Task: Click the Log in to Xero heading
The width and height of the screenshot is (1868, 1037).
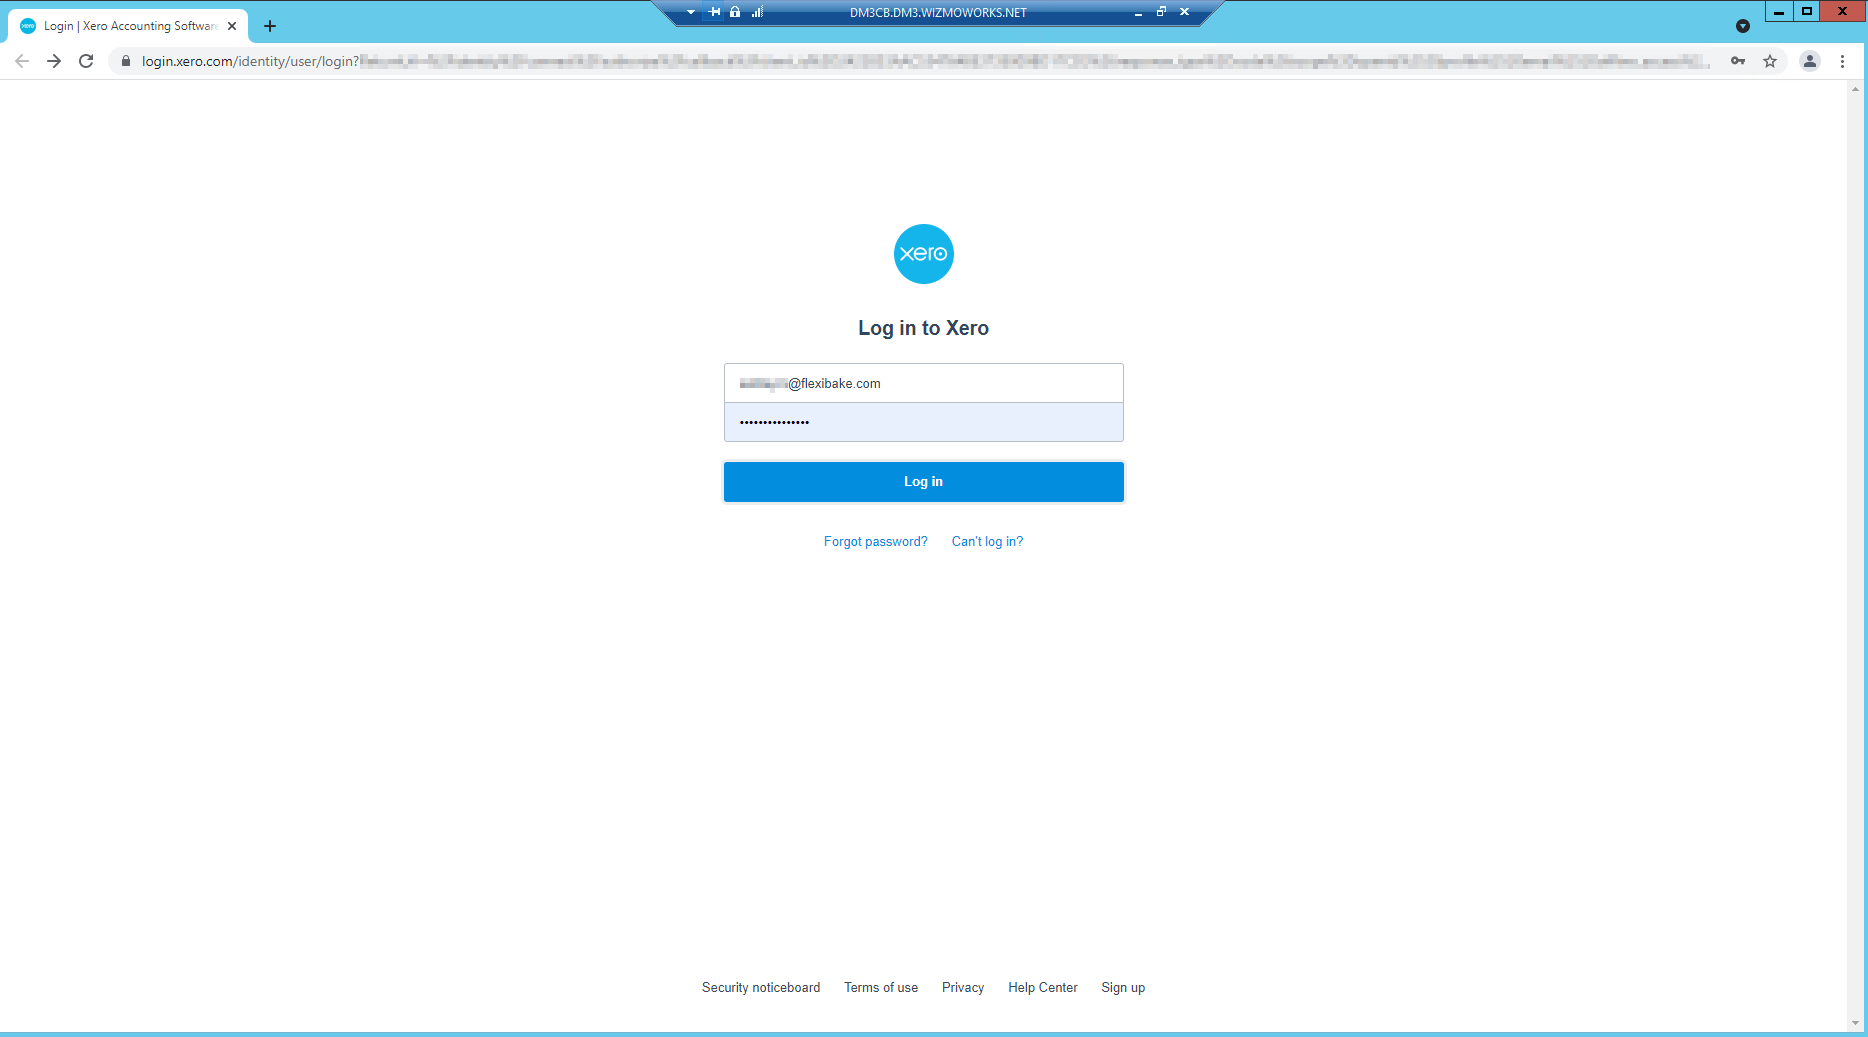Action: (x=923, y=328)
